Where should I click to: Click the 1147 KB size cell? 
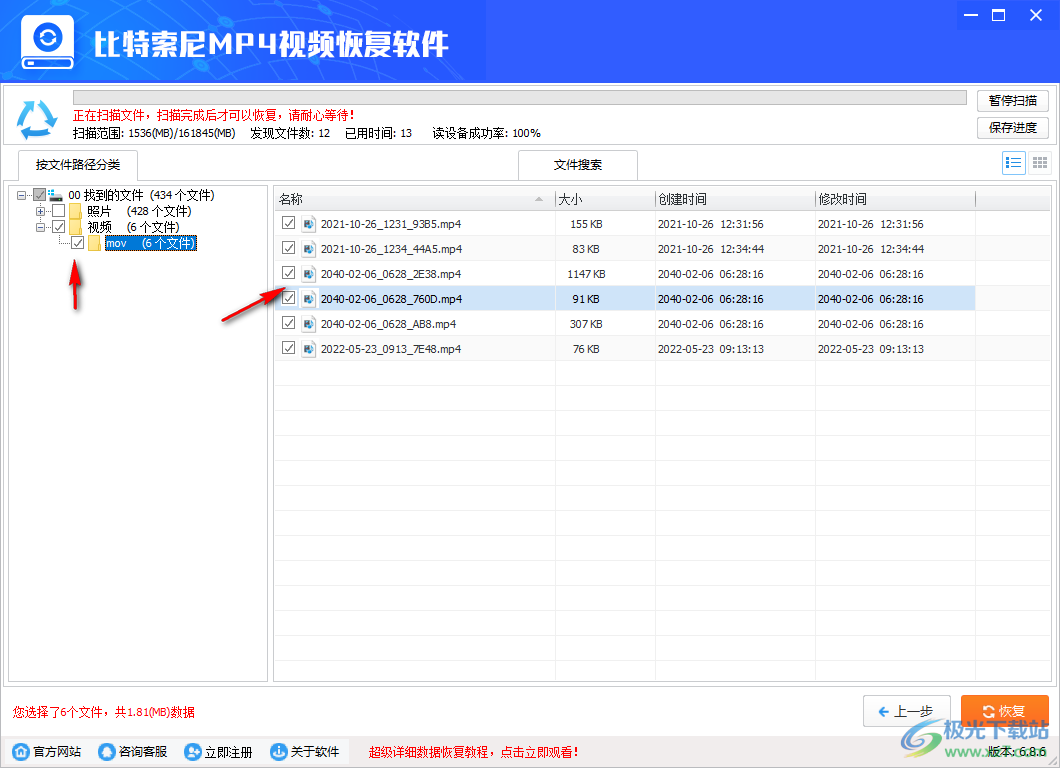click(586, 274)
